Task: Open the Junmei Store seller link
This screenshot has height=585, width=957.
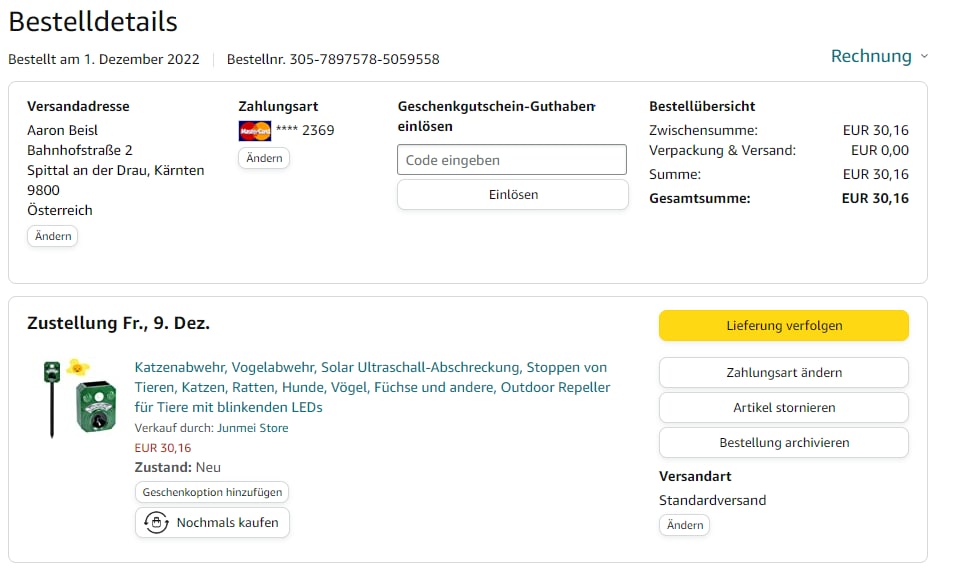Action: pyautogui.click(x=252, y=428)
